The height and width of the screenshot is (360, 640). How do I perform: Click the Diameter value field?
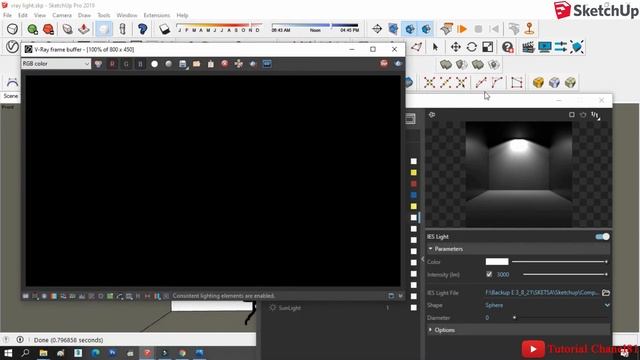487,318
